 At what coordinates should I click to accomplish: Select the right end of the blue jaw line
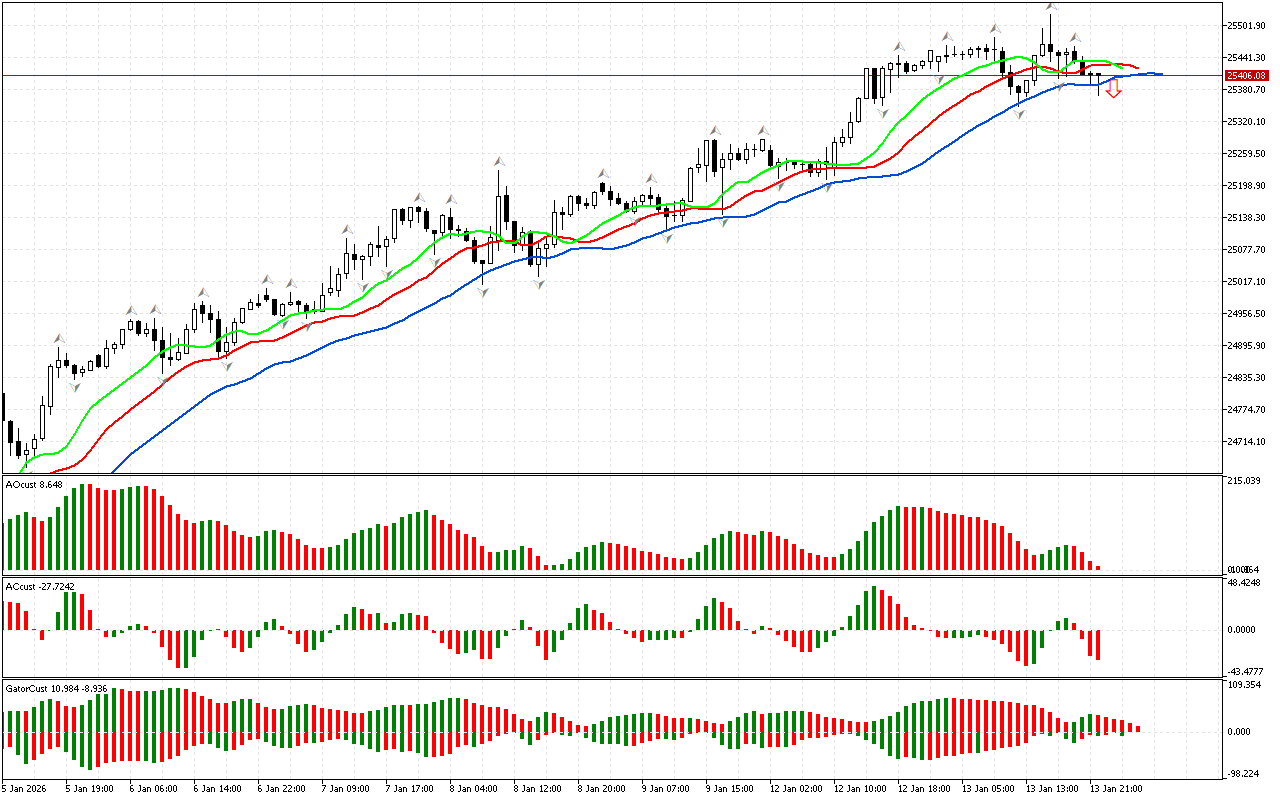click(x=1160, y=74)
